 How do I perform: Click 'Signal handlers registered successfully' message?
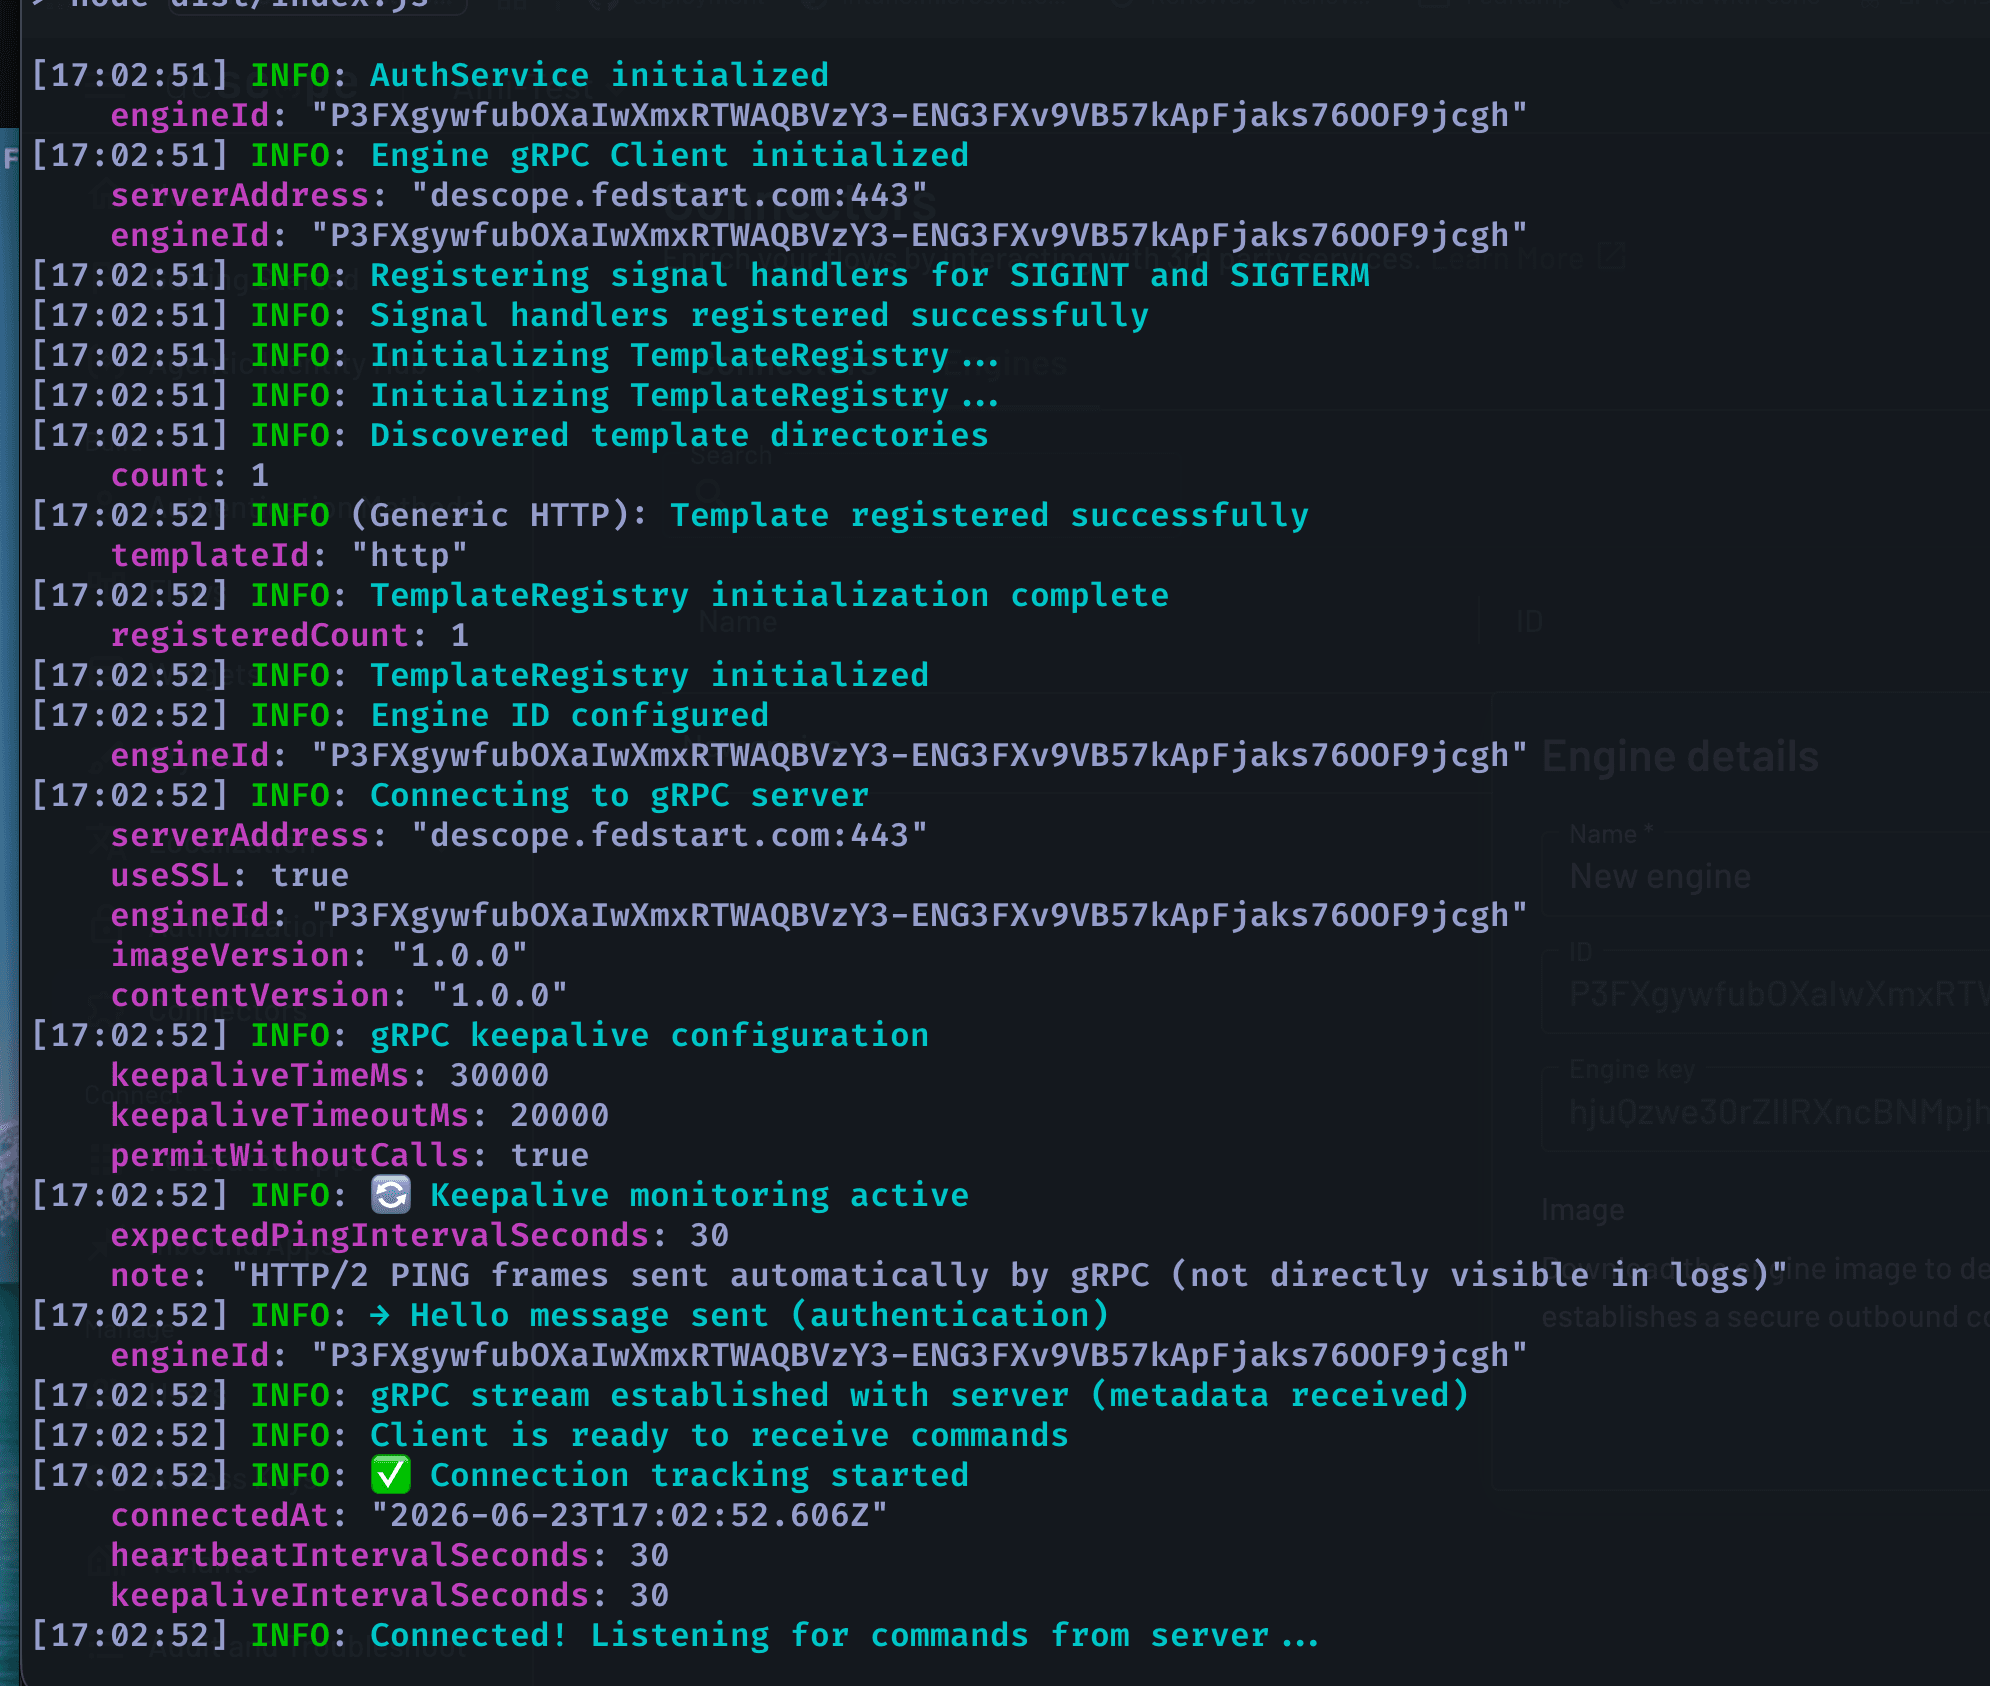point(759,315)
